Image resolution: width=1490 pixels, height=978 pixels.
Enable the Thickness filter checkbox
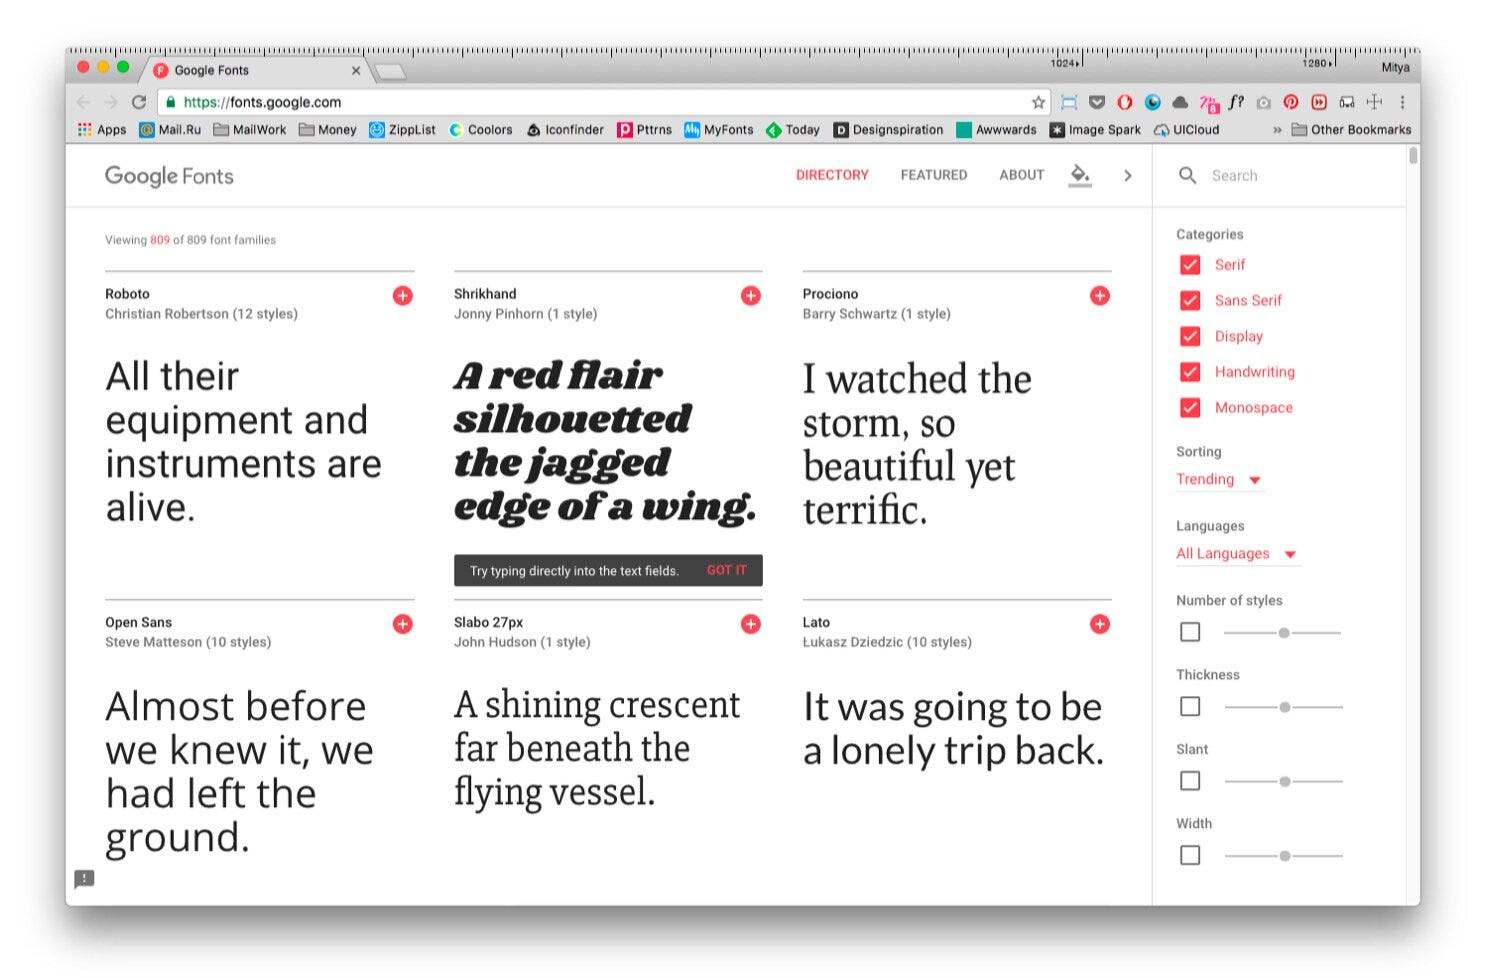click(1190, 707)
